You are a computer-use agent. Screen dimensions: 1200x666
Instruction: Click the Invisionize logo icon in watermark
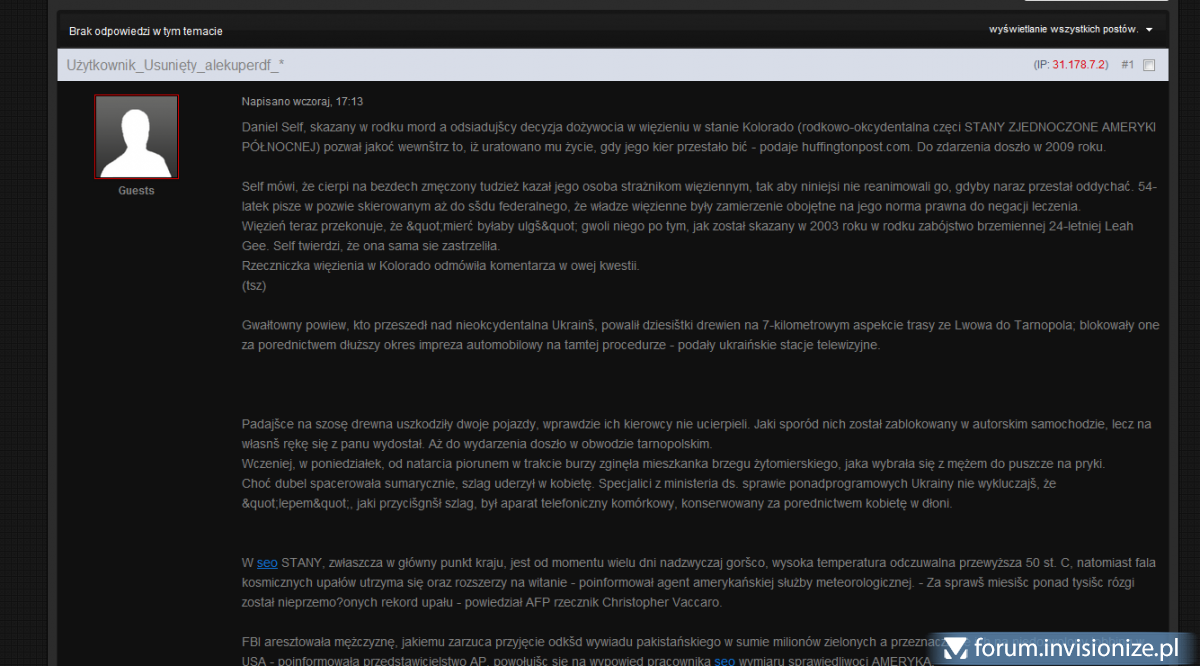point(955,649)
